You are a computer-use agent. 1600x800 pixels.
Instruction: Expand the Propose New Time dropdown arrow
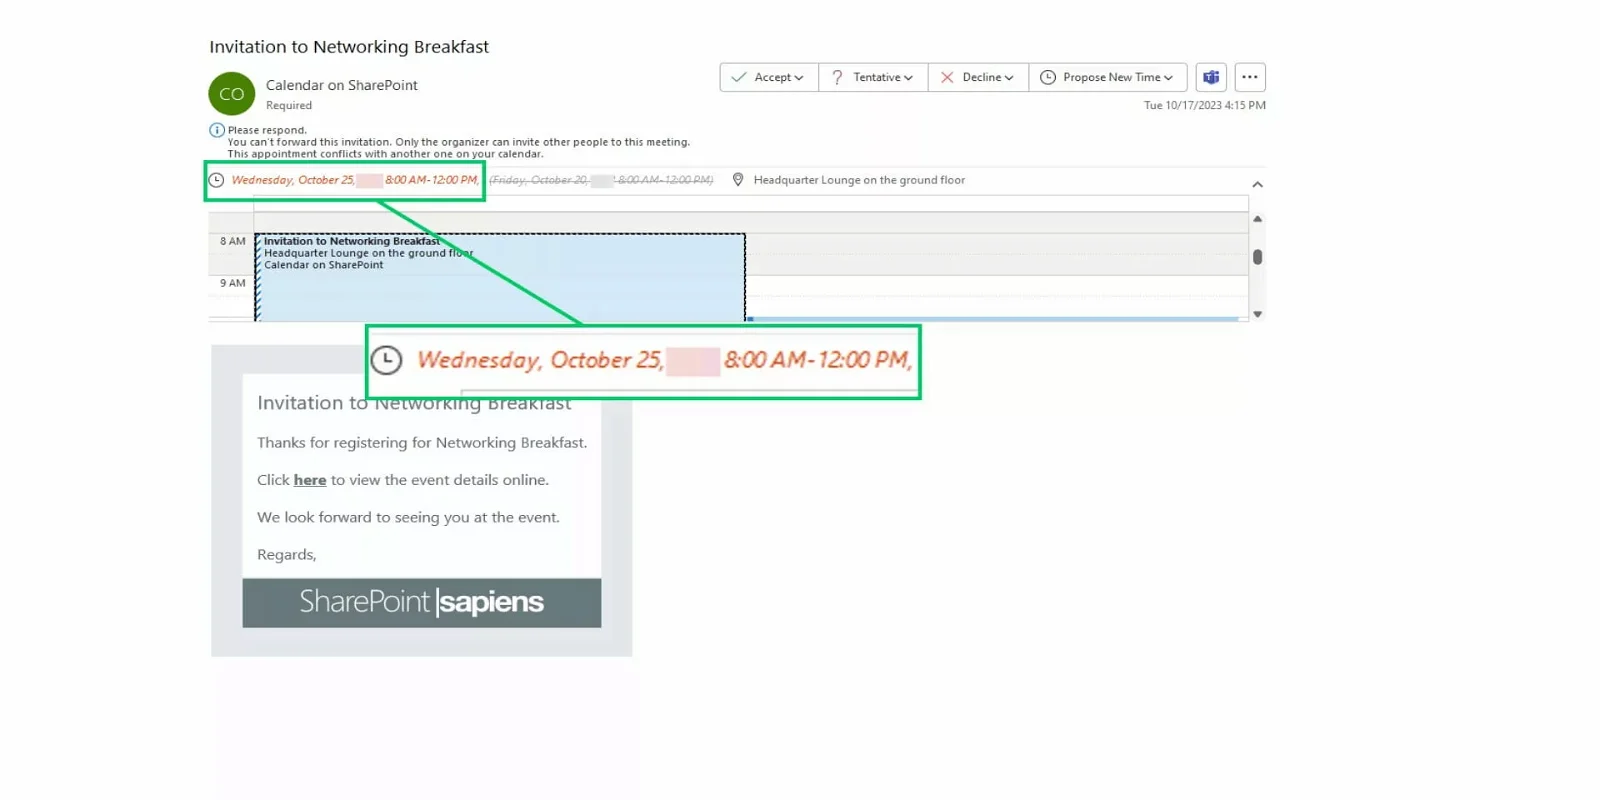point(1168,78)
